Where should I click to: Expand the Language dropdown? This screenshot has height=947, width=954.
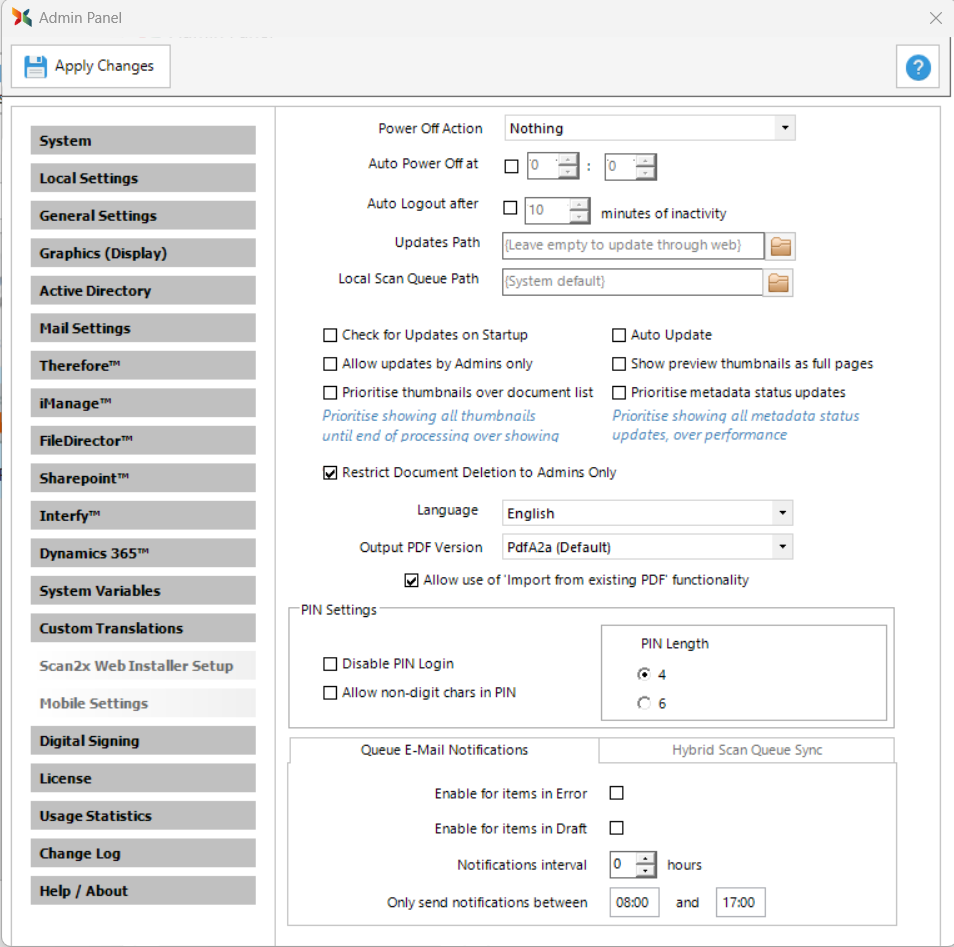pyautogui.click(x=781, y=513)
